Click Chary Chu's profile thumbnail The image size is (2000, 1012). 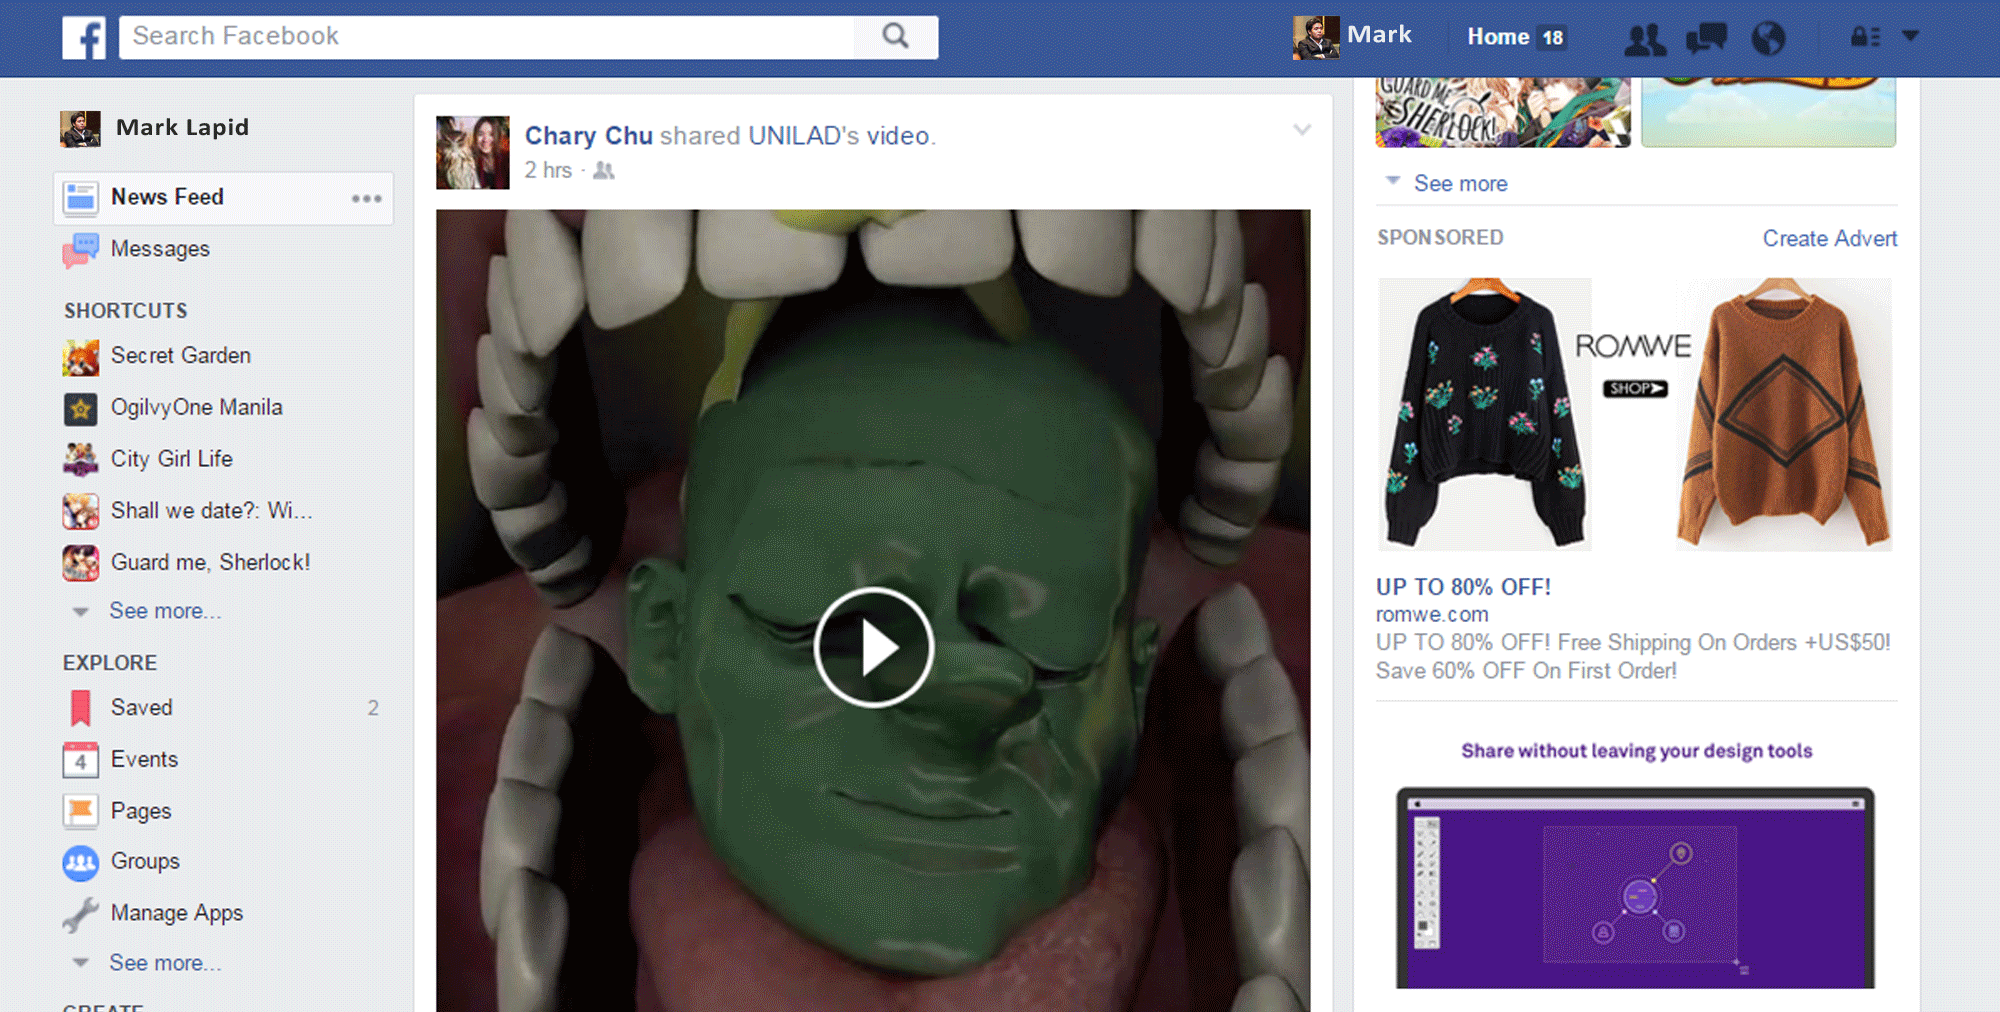473,153
